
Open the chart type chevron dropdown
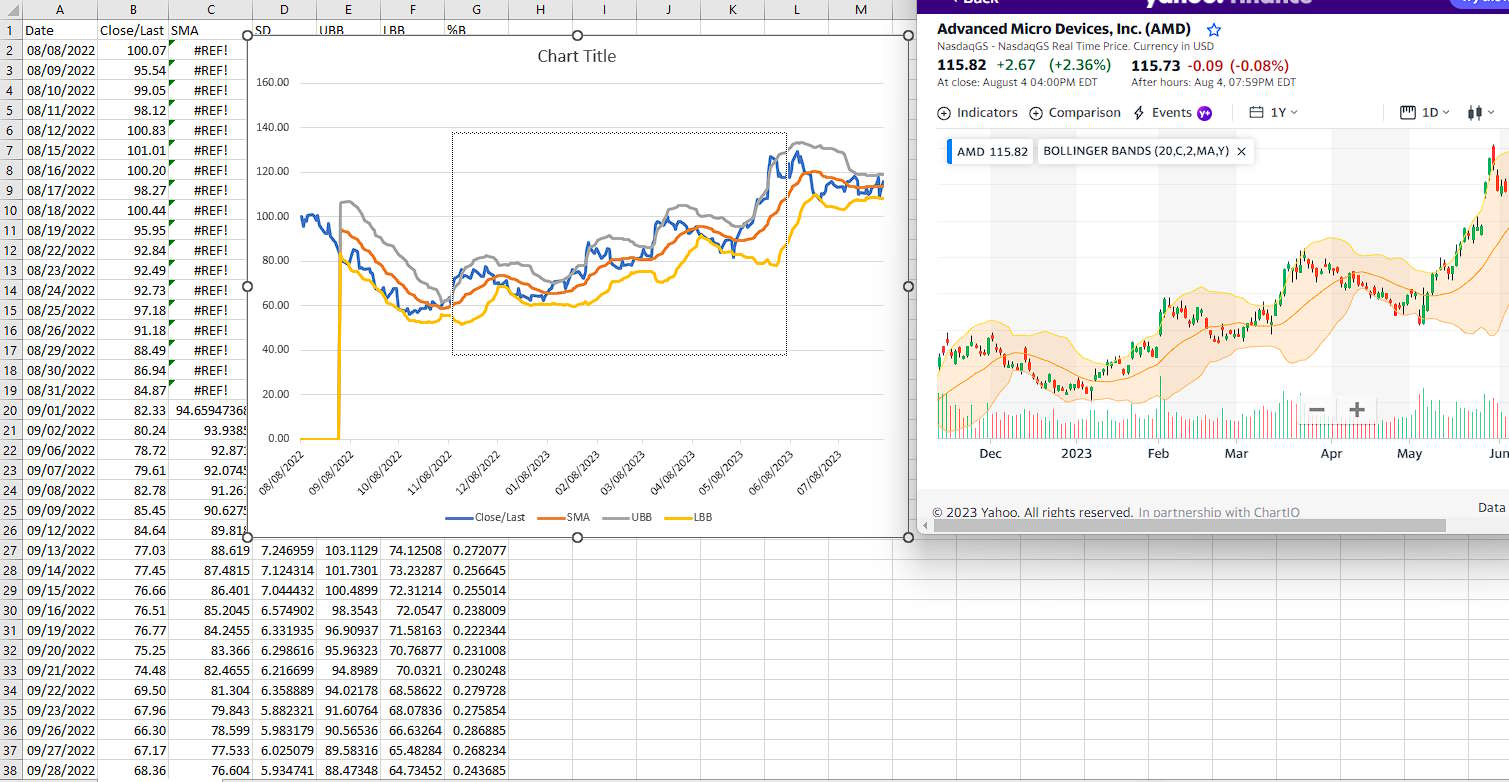tap(1490, 113)
